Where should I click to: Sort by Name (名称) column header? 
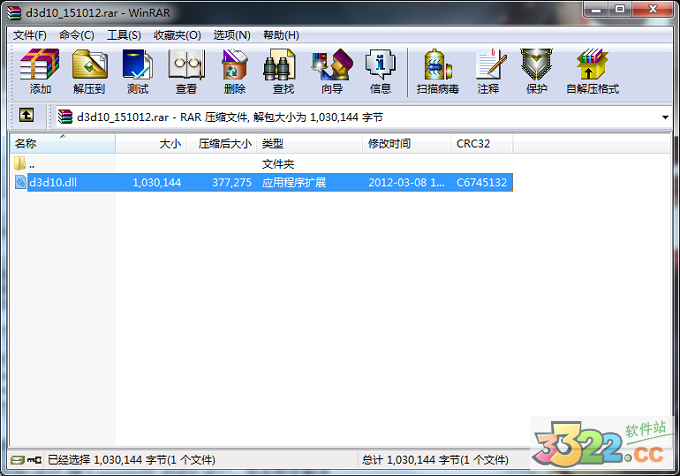pos(63,143)
